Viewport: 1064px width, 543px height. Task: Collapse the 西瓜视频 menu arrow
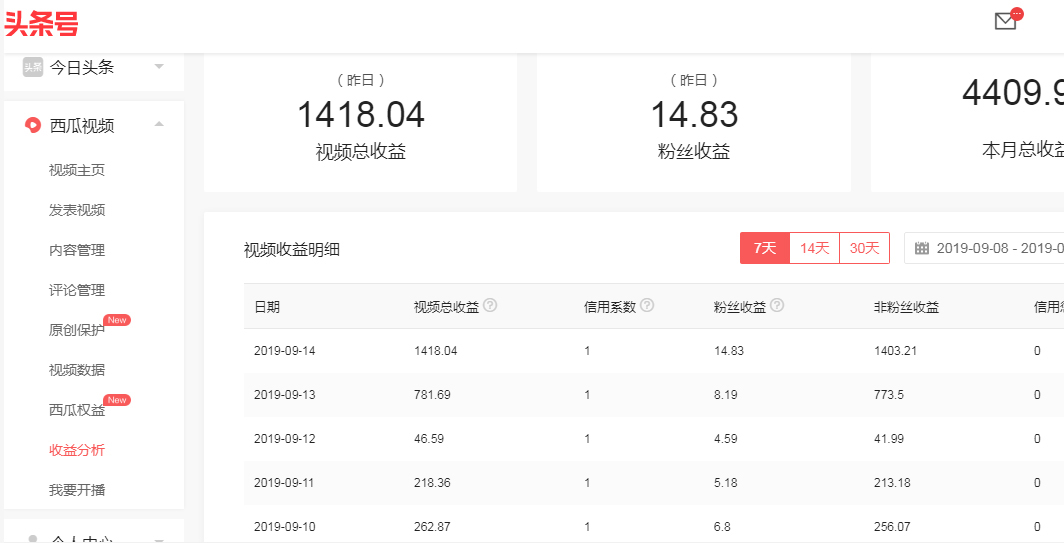159,124
